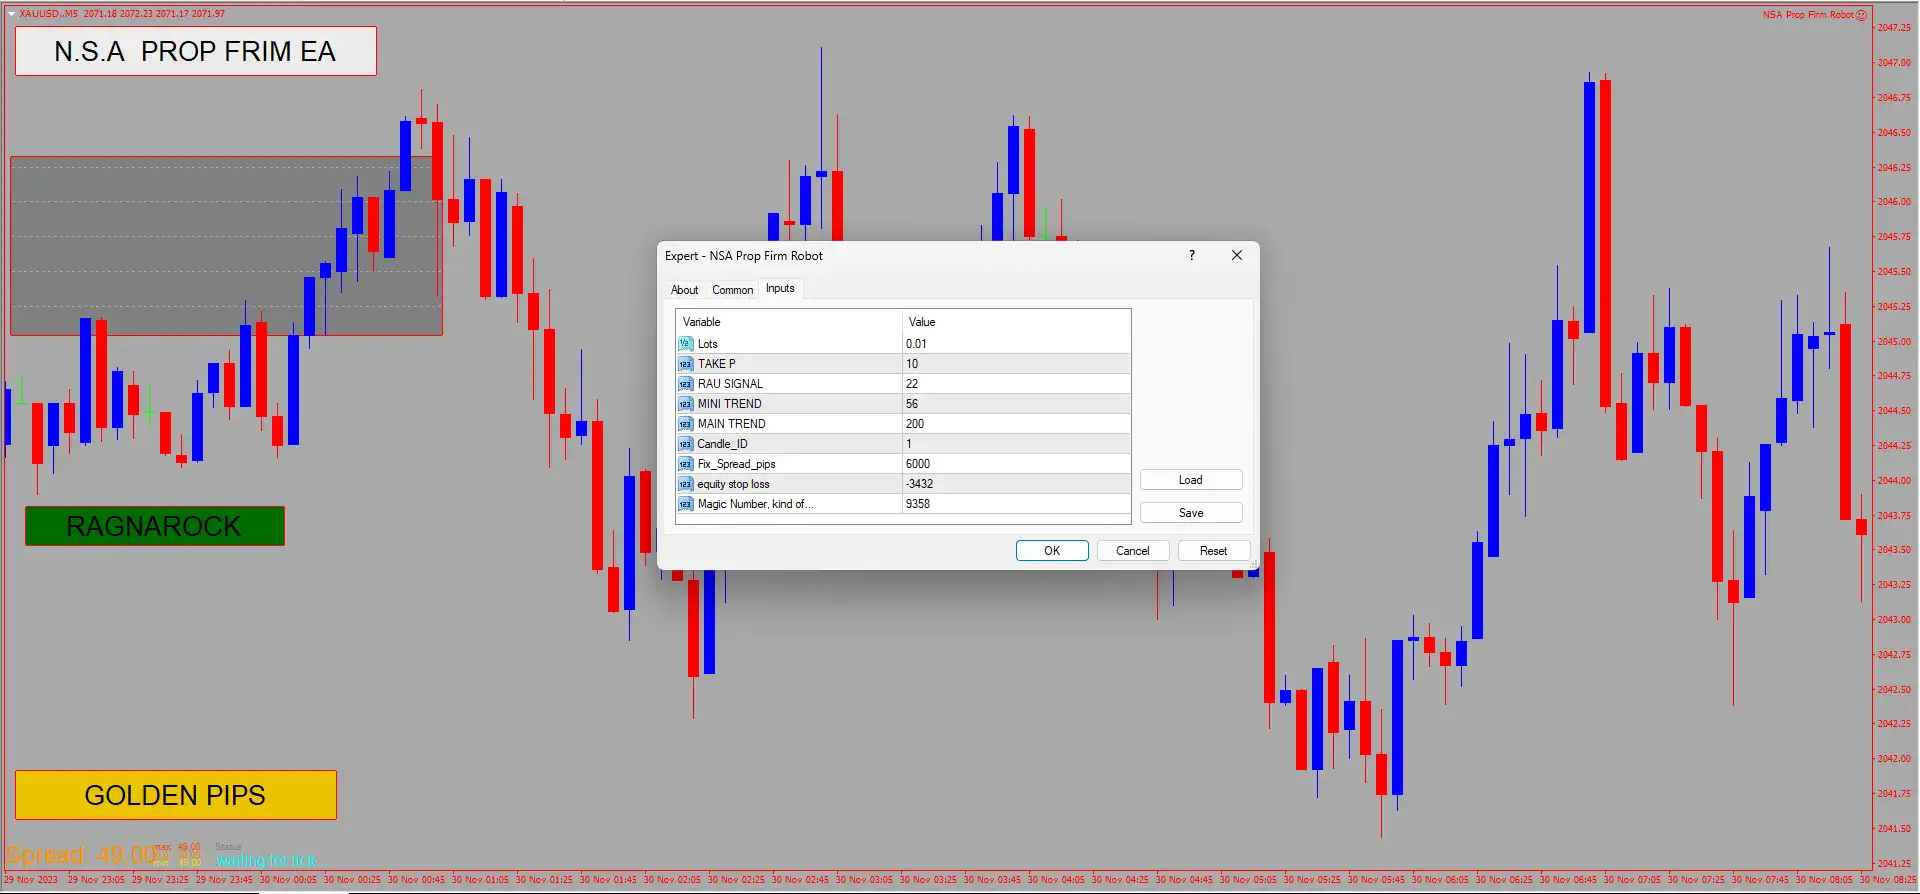The width and height of the screenshot is (1920, 894).
Task: Click the dialog help question mark
Action: pyautogui.click(x=1191, y=256)
